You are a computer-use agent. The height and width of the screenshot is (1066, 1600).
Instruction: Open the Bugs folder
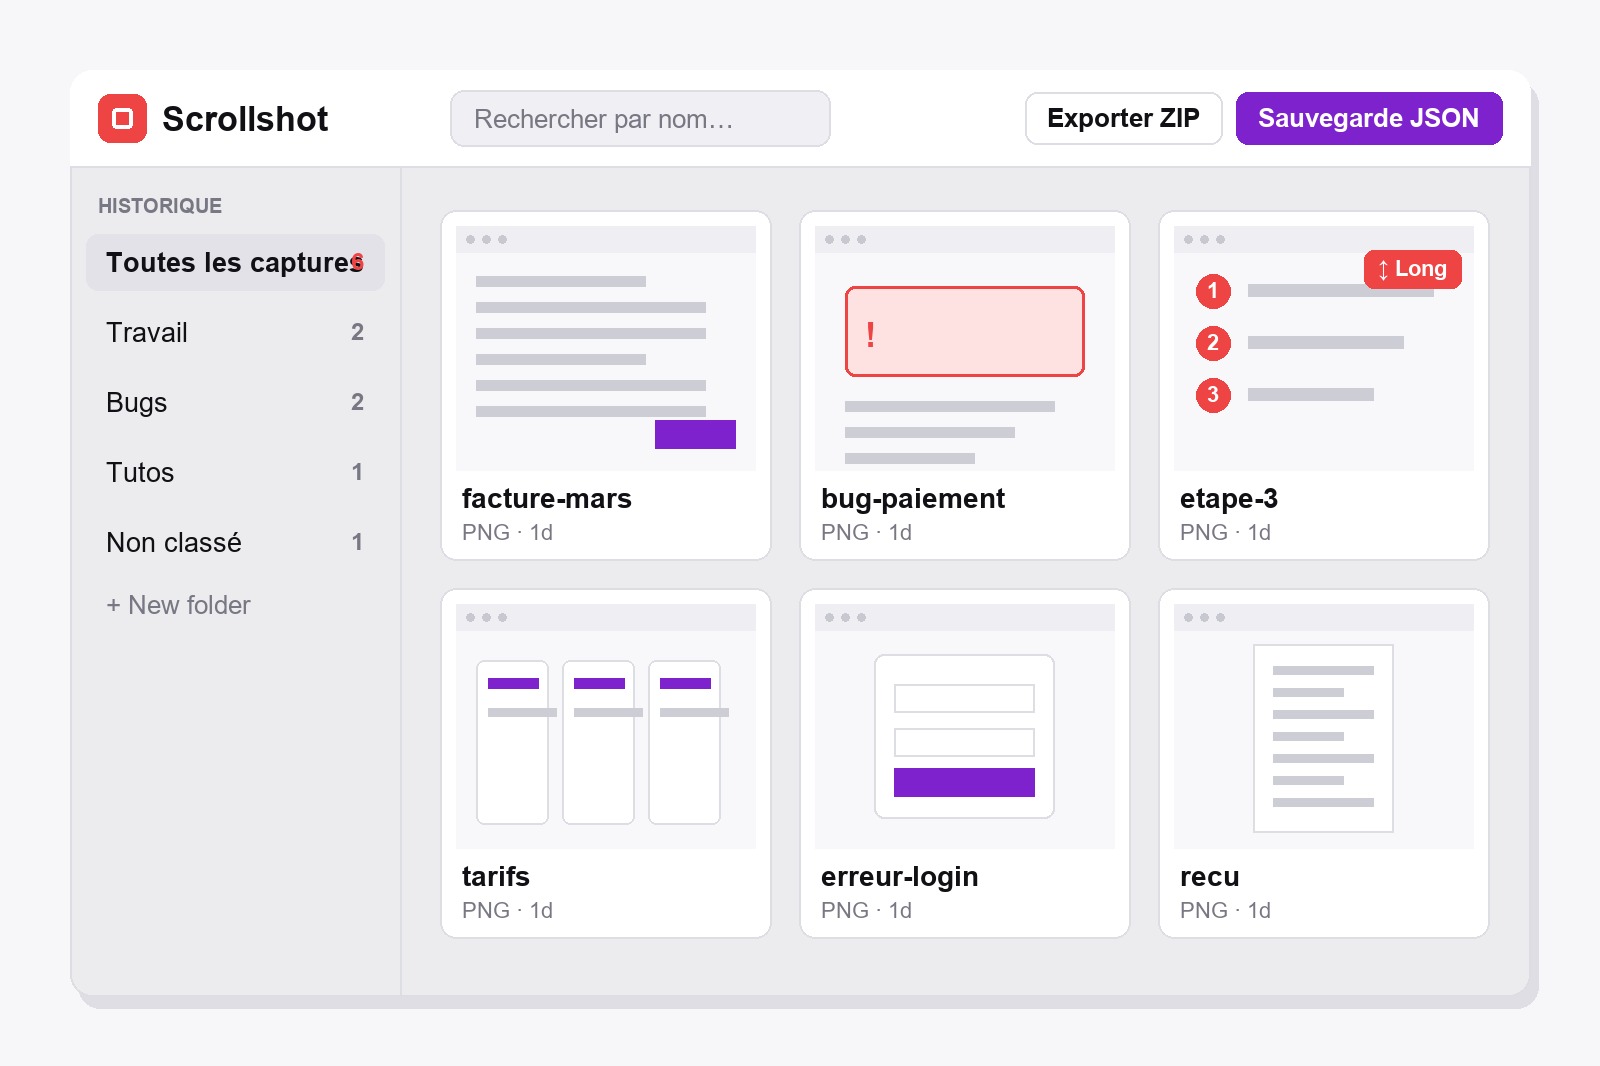[x=235, y=402]
